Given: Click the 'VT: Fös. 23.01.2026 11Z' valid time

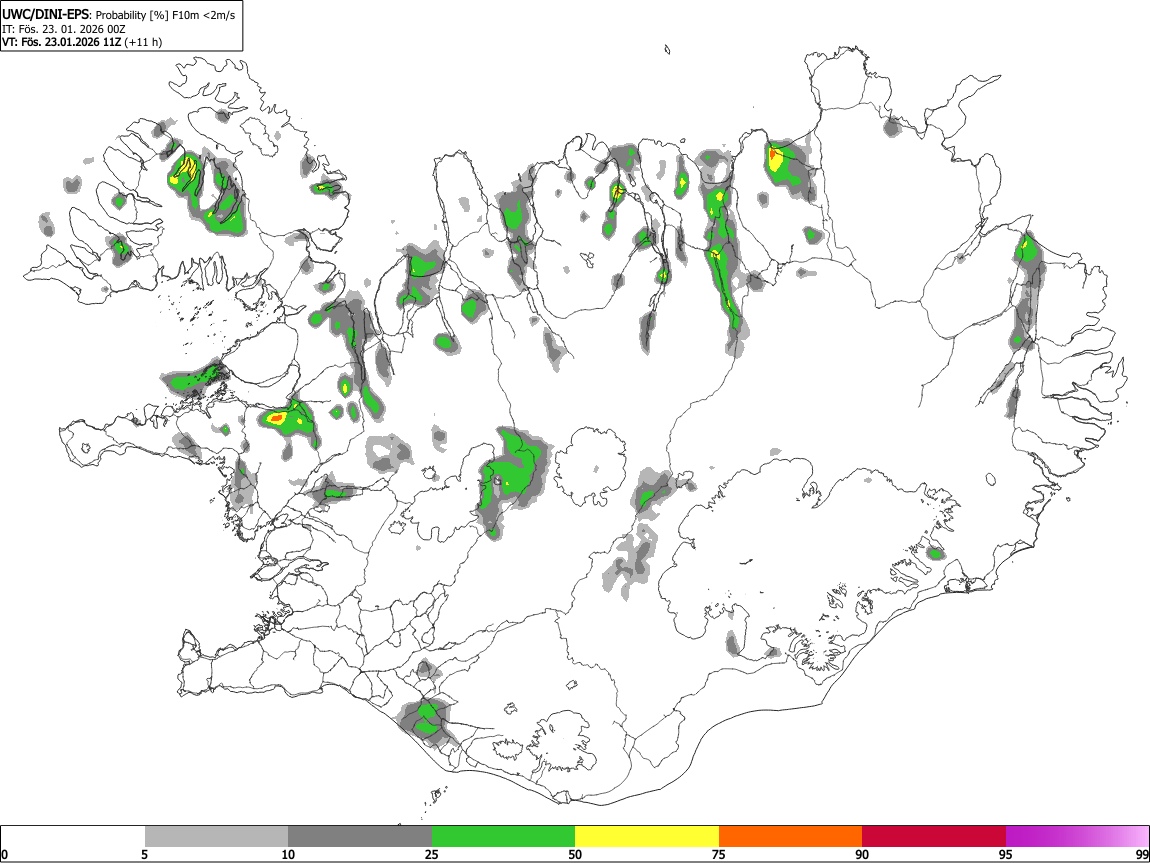Looking at the screenshot, I should [x=62, y=42].
